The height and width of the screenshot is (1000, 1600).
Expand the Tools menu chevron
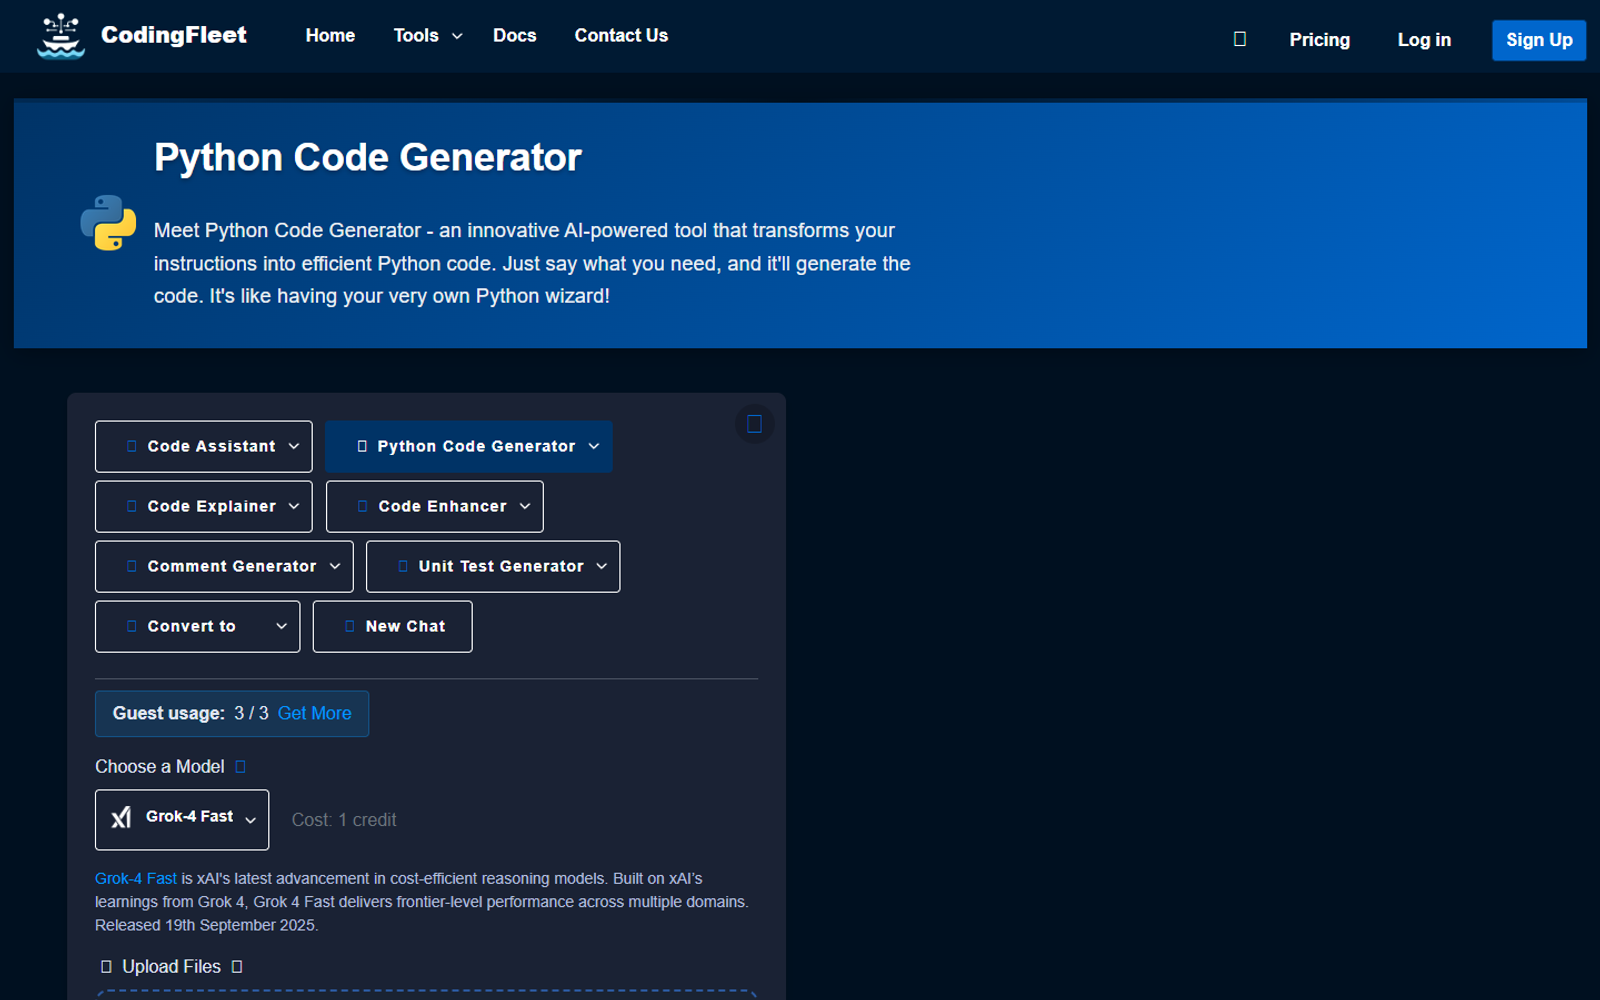(x=457, y=36)
